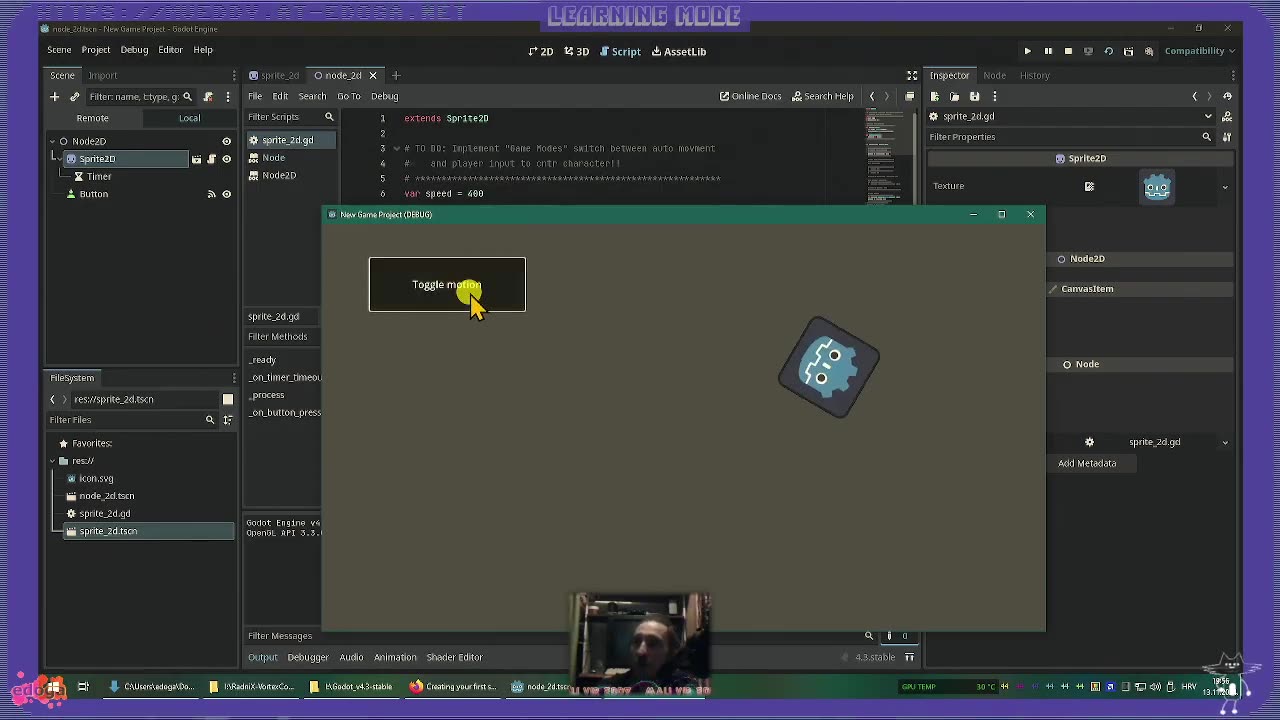Fold the comment block on line 3
Viewport: 1280px width, 720px height.
[396, 148]
